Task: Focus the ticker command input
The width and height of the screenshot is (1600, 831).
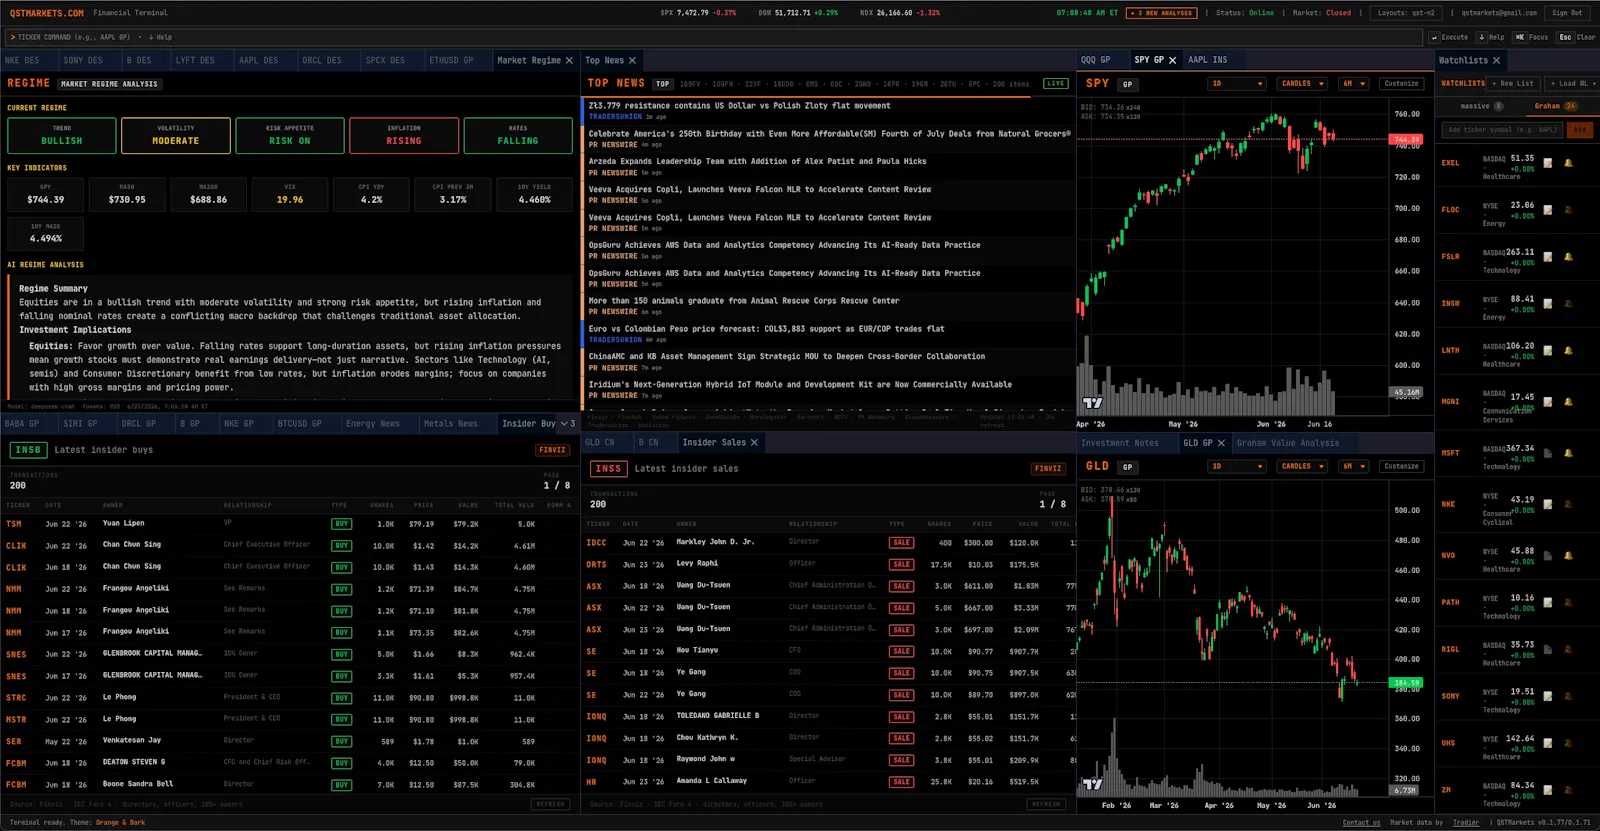Action: (714, 37)
